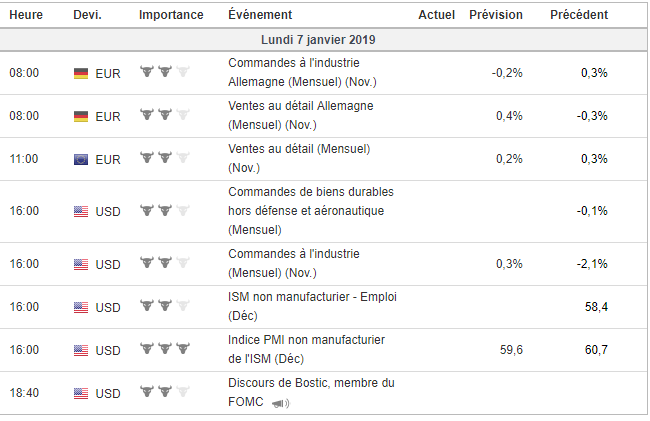Click importance bulls on the Bostic speech row
The image size is (650, 421).
click(x=164, y=392)
